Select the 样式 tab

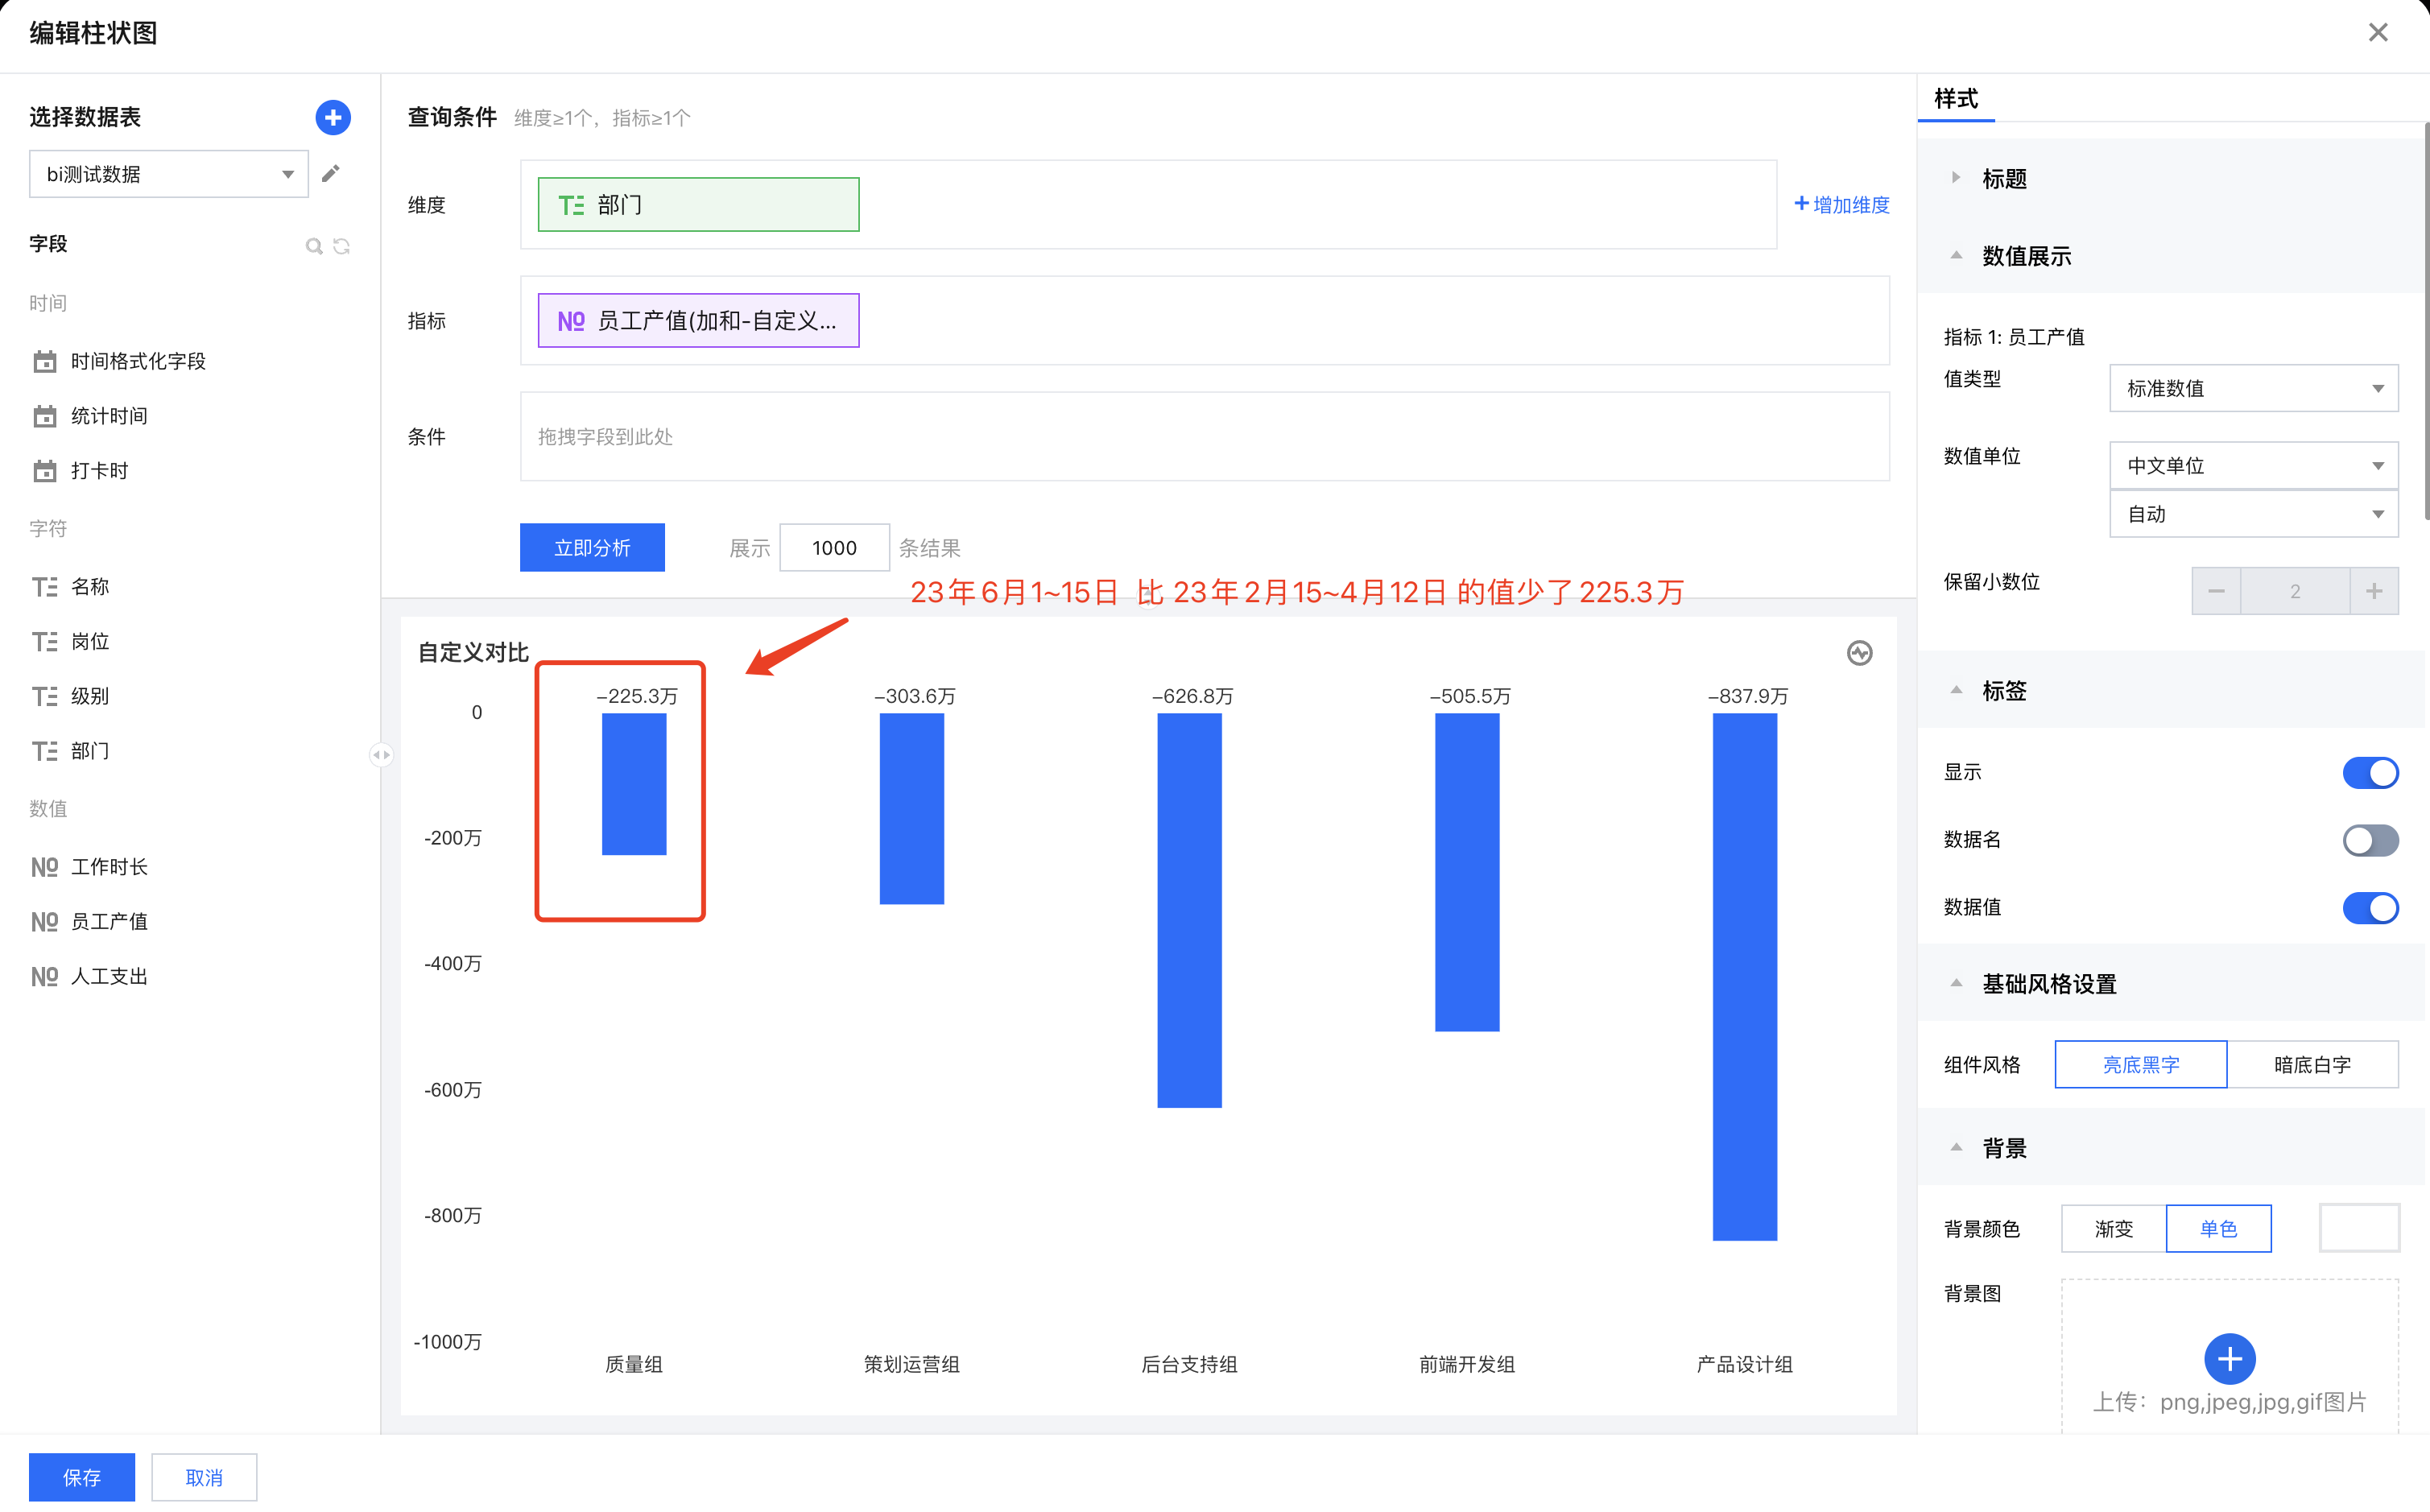[1956, 99]
